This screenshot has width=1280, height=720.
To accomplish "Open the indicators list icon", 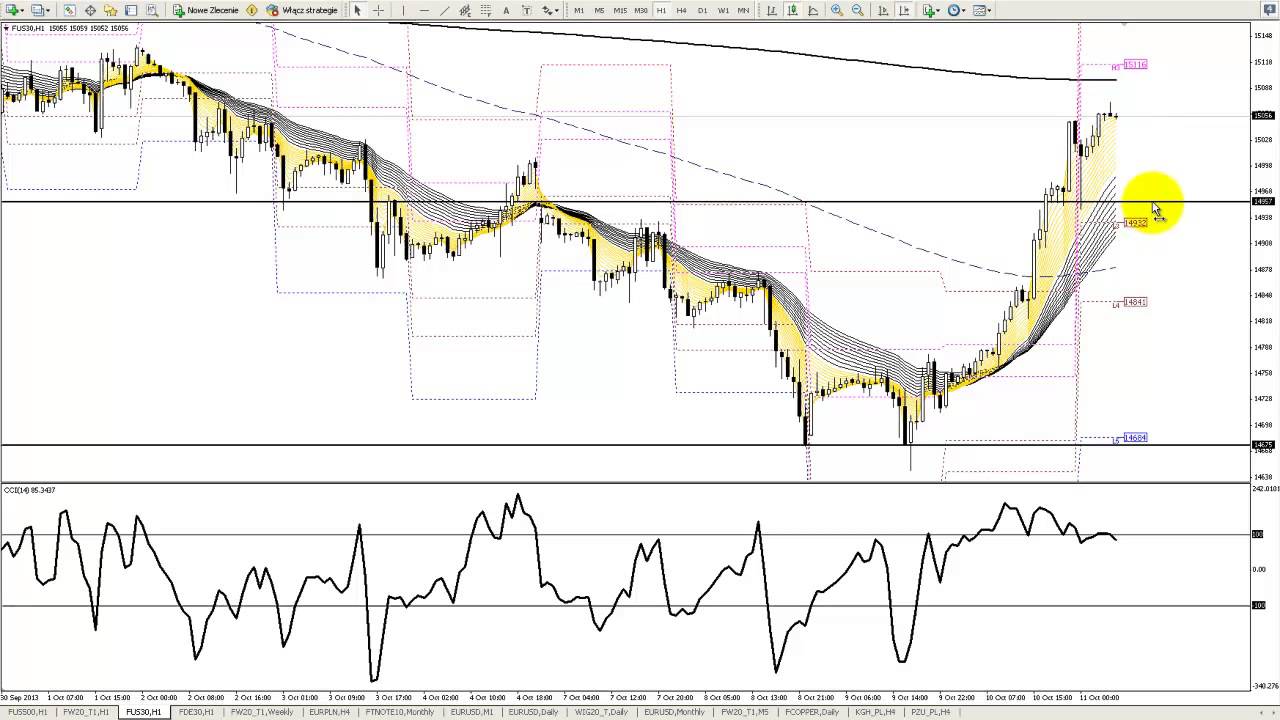I will pyautogui.click(x=929, y=10).
